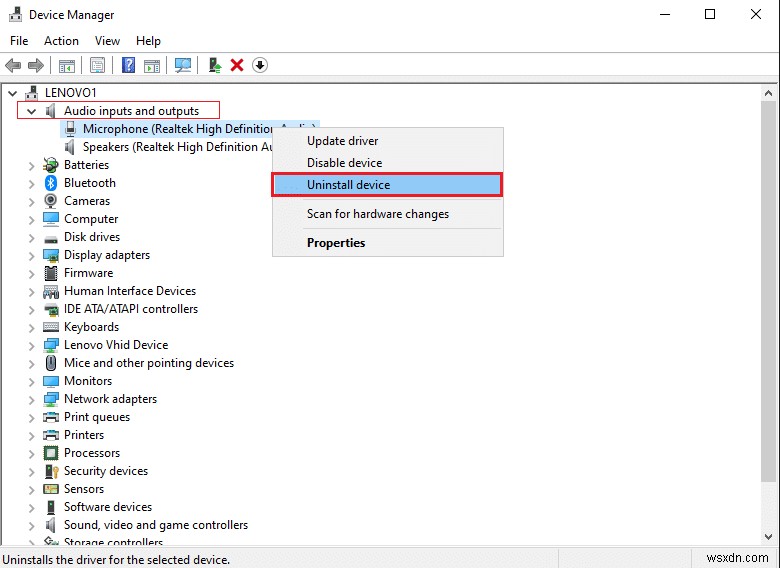Select the LENOVO1 computer name
The image size is (780, 568).
tap(71, 93)
